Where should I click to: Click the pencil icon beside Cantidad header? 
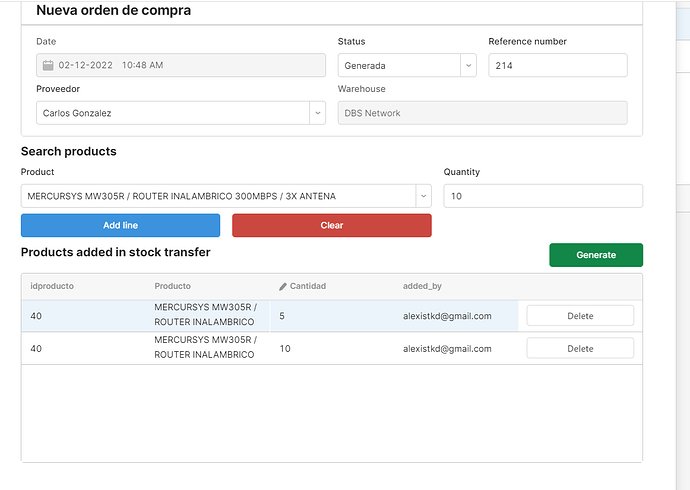(283, 286)
